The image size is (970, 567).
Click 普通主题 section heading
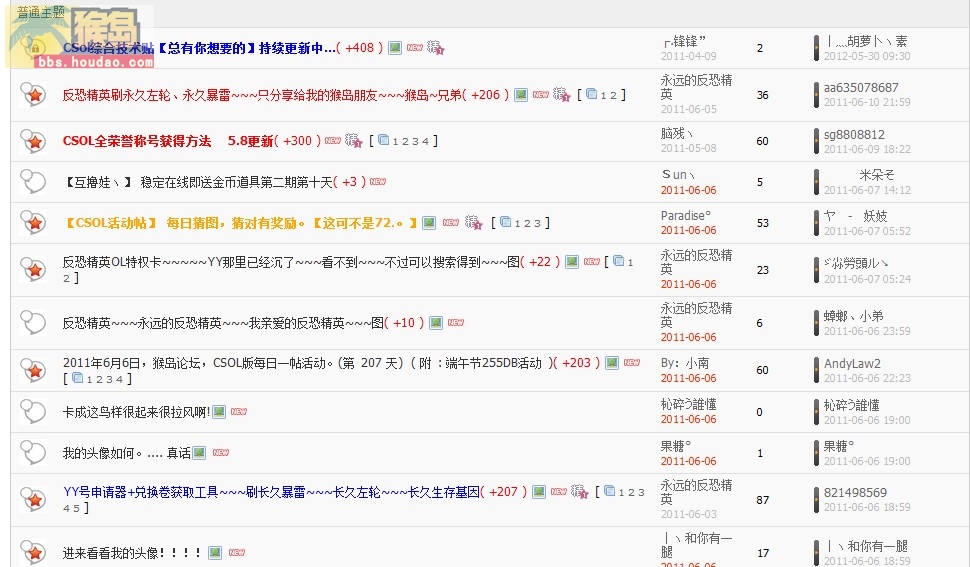(41, 12)
